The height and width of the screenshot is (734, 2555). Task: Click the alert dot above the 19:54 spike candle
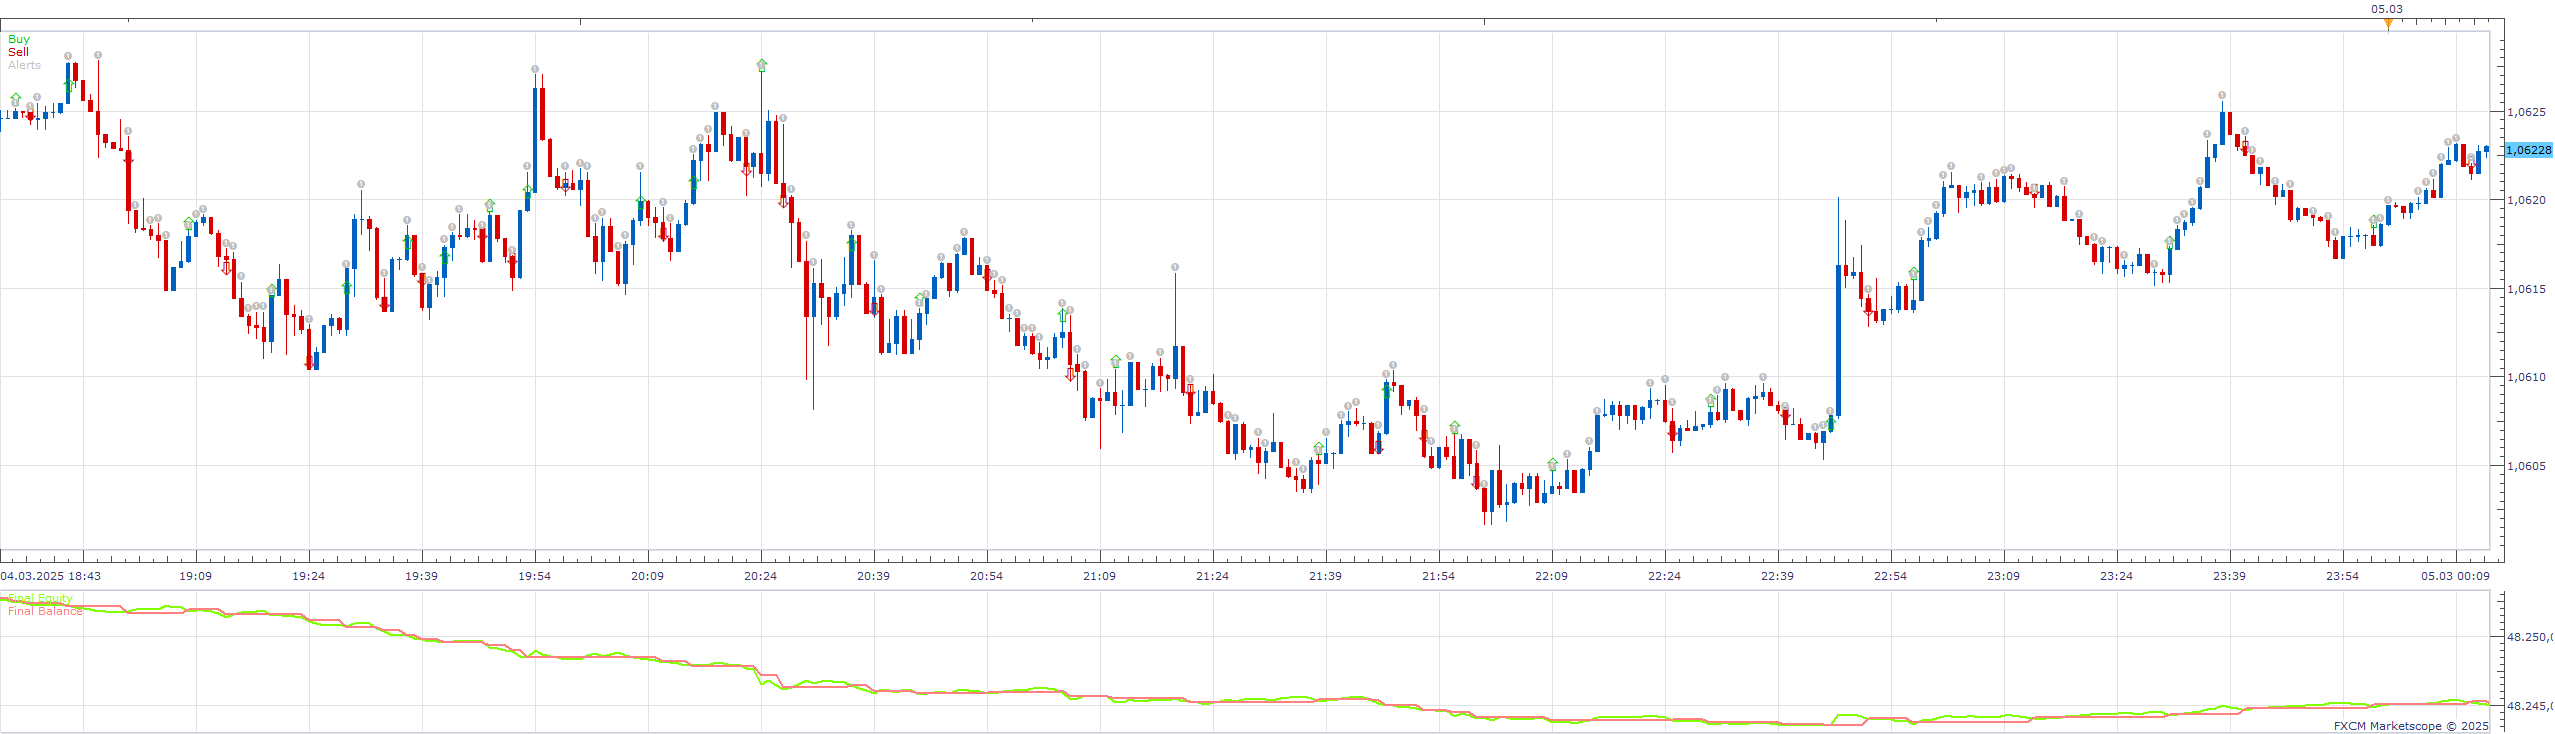pyautogui.click(x=535, y=69)
